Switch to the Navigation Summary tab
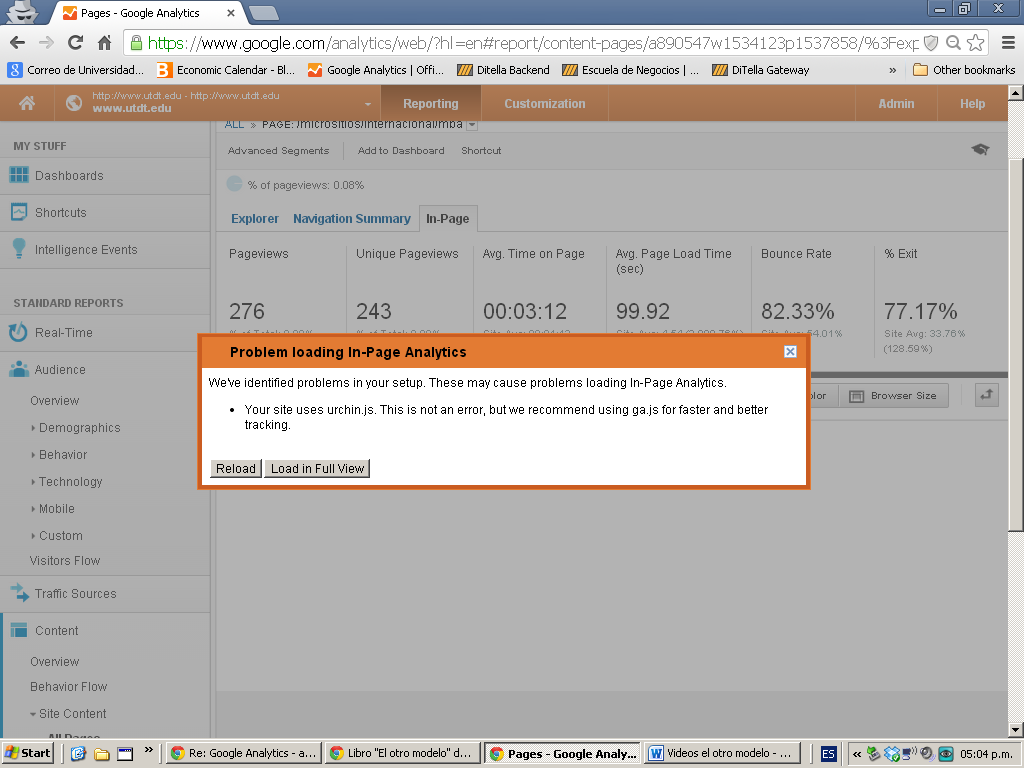Screen dimensions: 1024x768 pos(352,219)
